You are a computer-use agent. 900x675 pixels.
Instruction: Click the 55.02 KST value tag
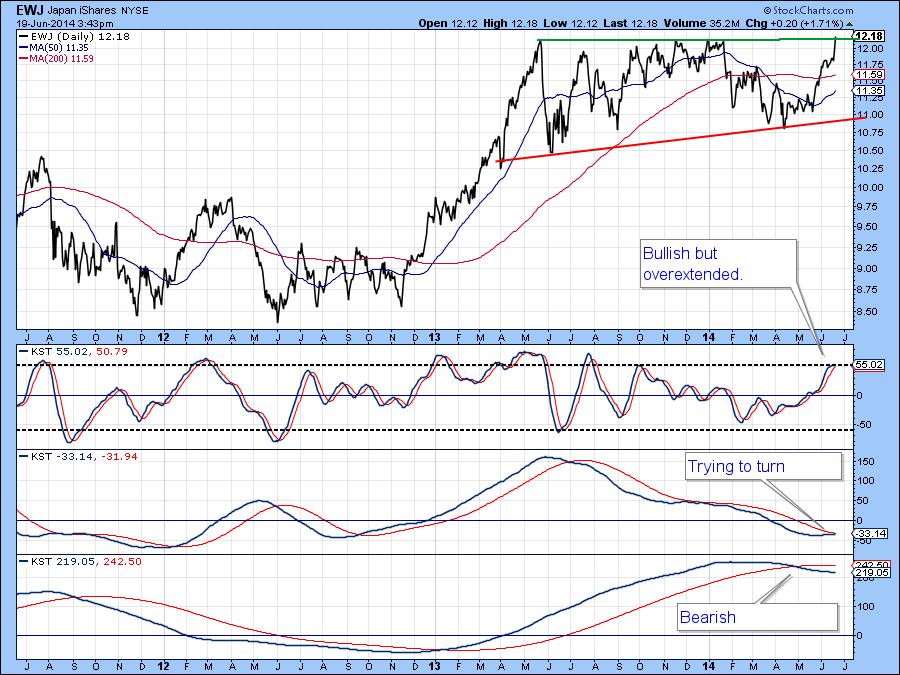click(865, 366)
